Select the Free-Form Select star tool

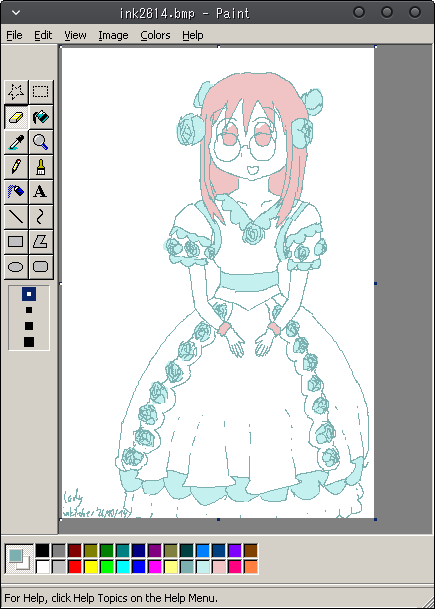(x=16, y=92)
